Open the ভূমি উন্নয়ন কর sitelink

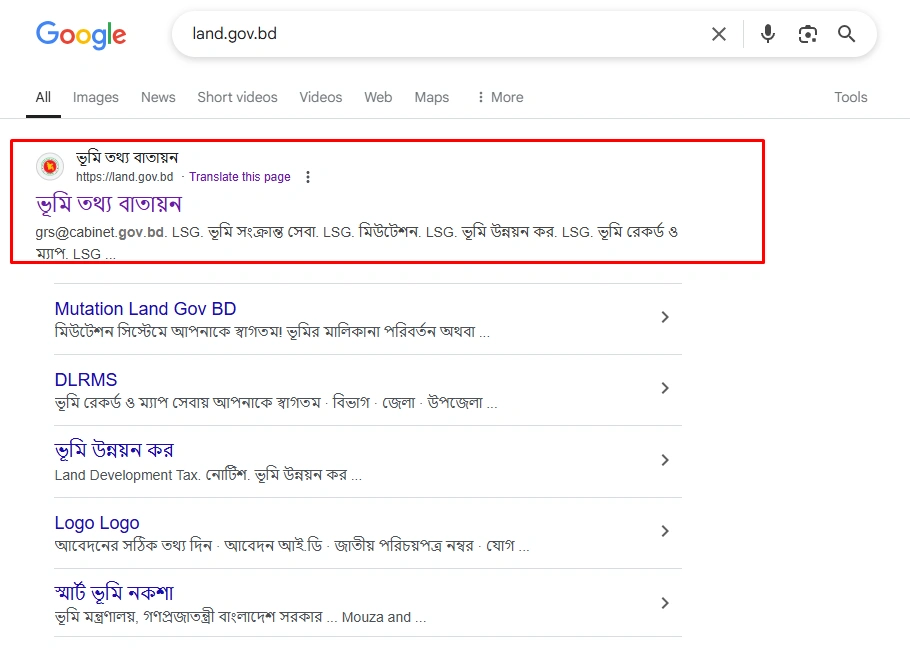click(x=114, y=451)
